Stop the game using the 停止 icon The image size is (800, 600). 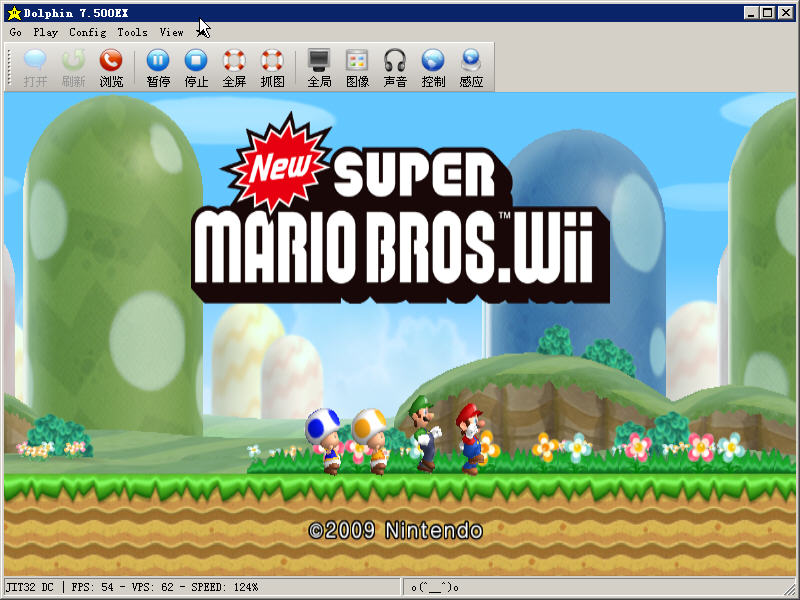(197, 67)
